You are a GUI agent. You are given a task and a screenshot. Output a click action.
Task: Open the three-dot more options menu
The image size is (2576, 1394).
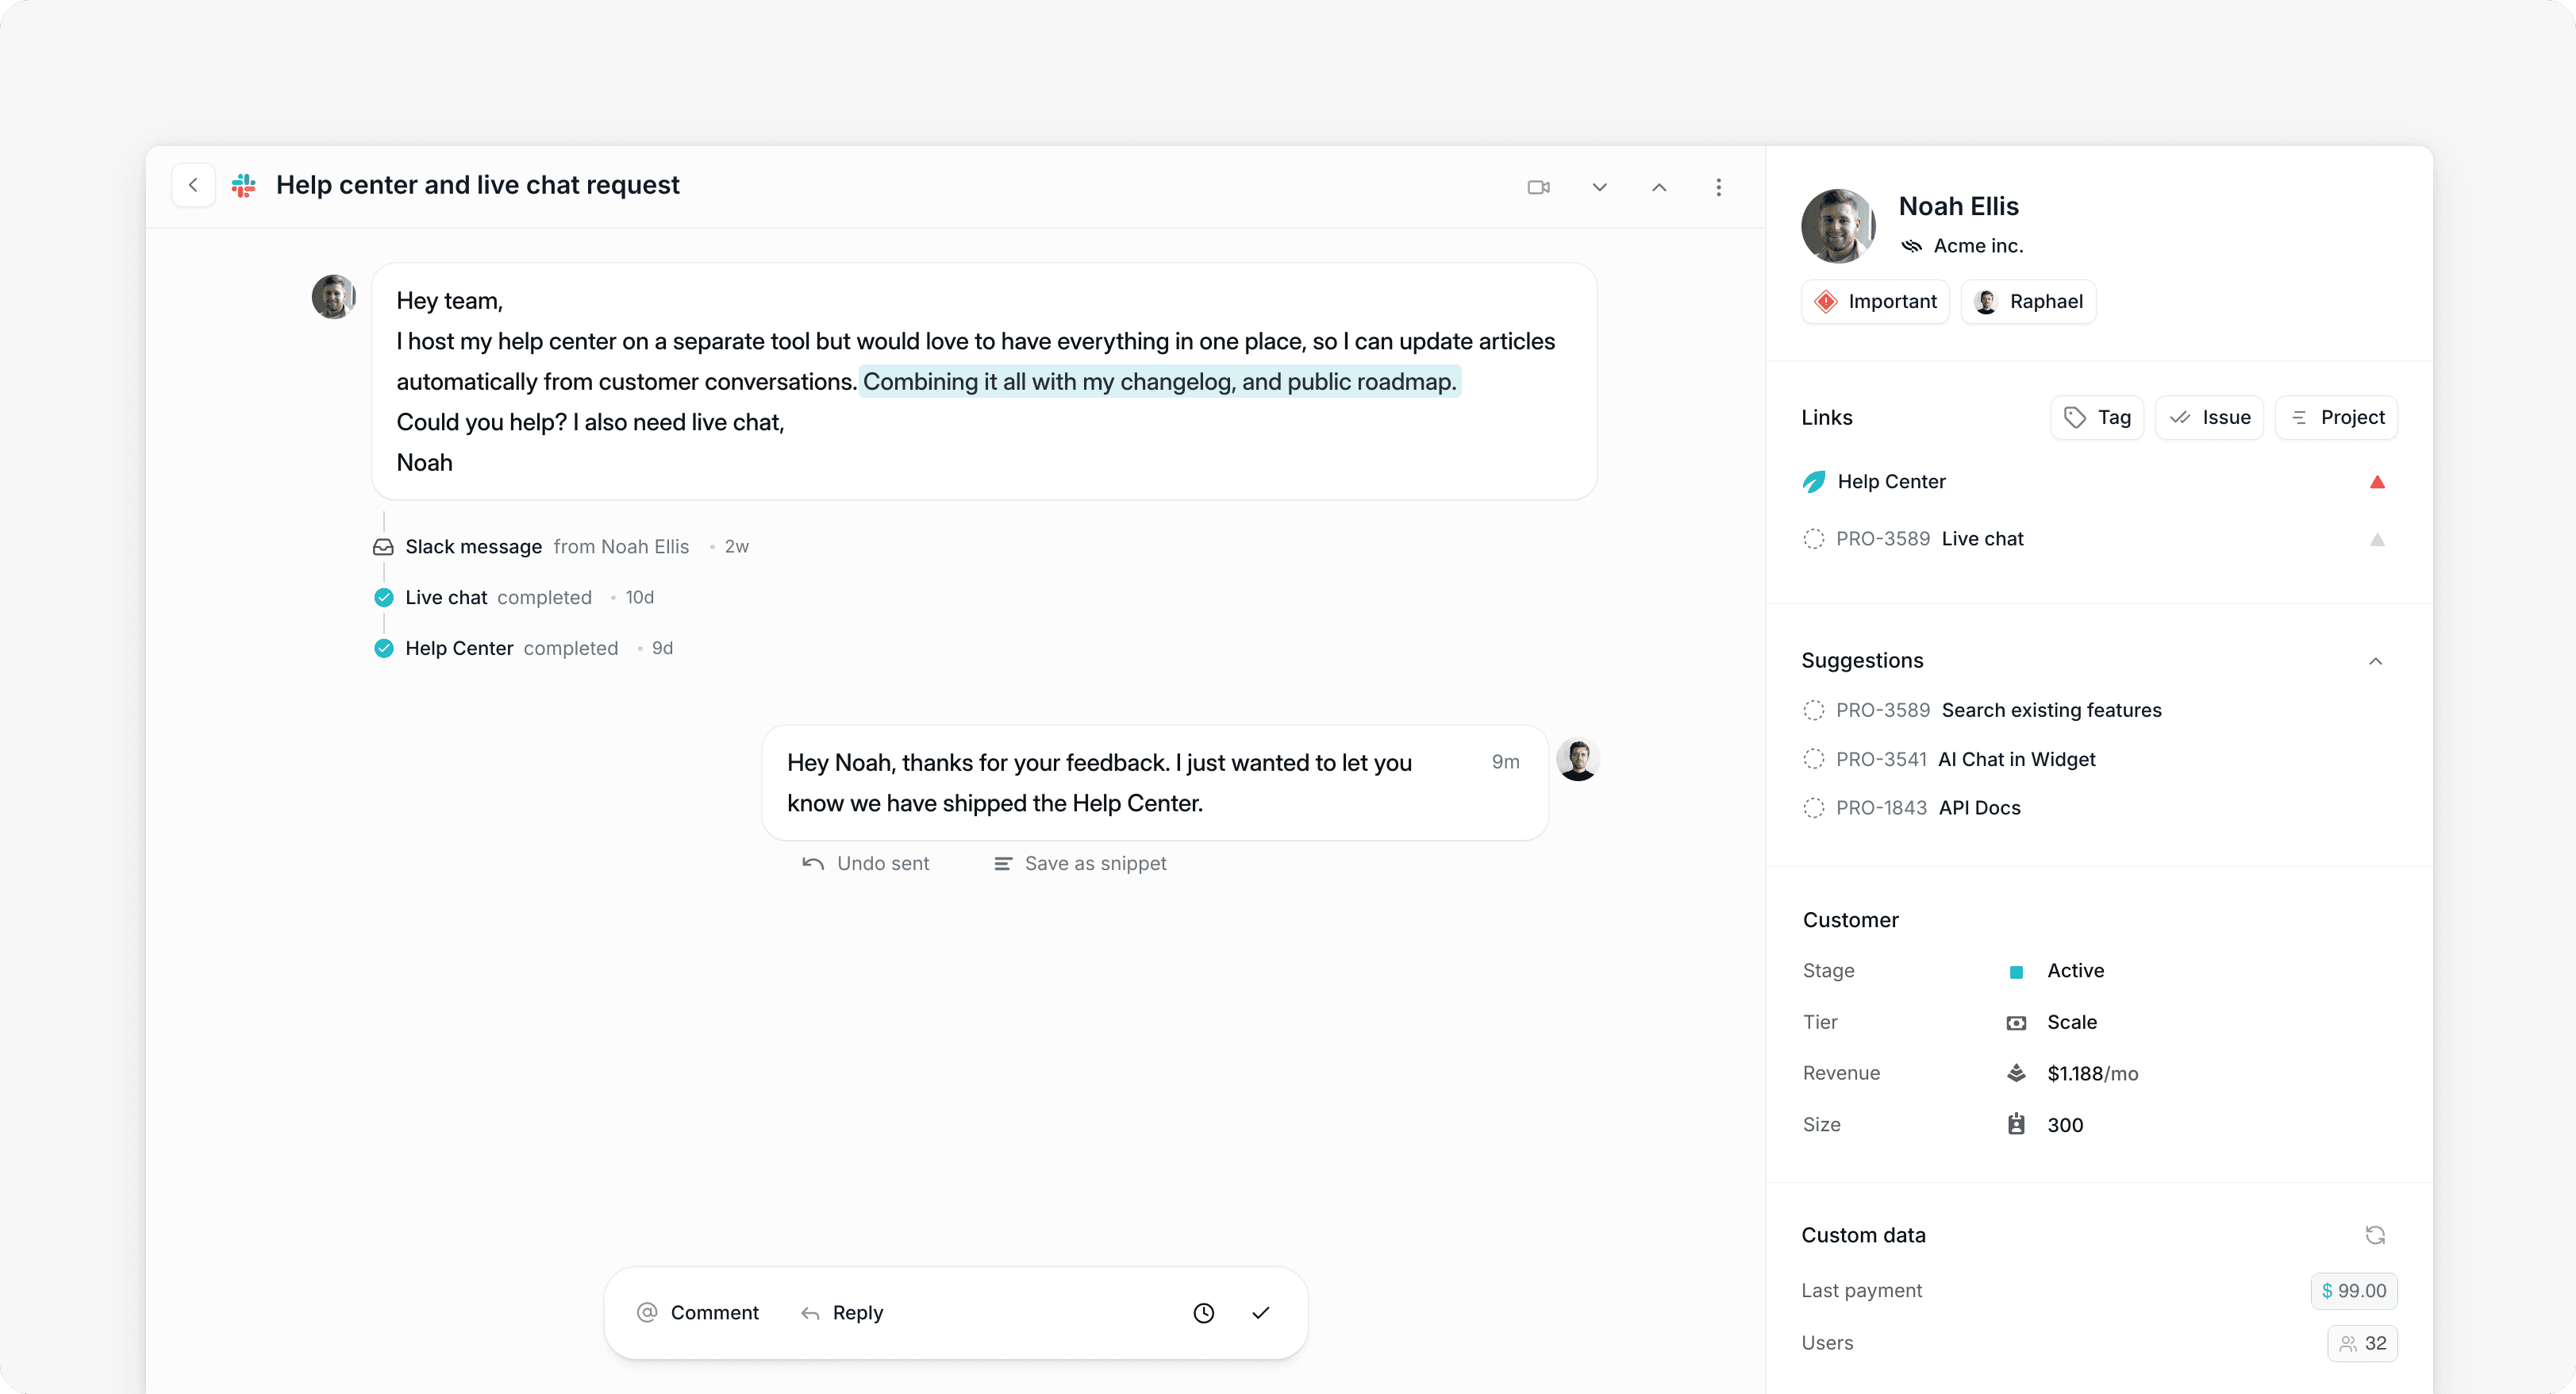[x=1718, y=187]
